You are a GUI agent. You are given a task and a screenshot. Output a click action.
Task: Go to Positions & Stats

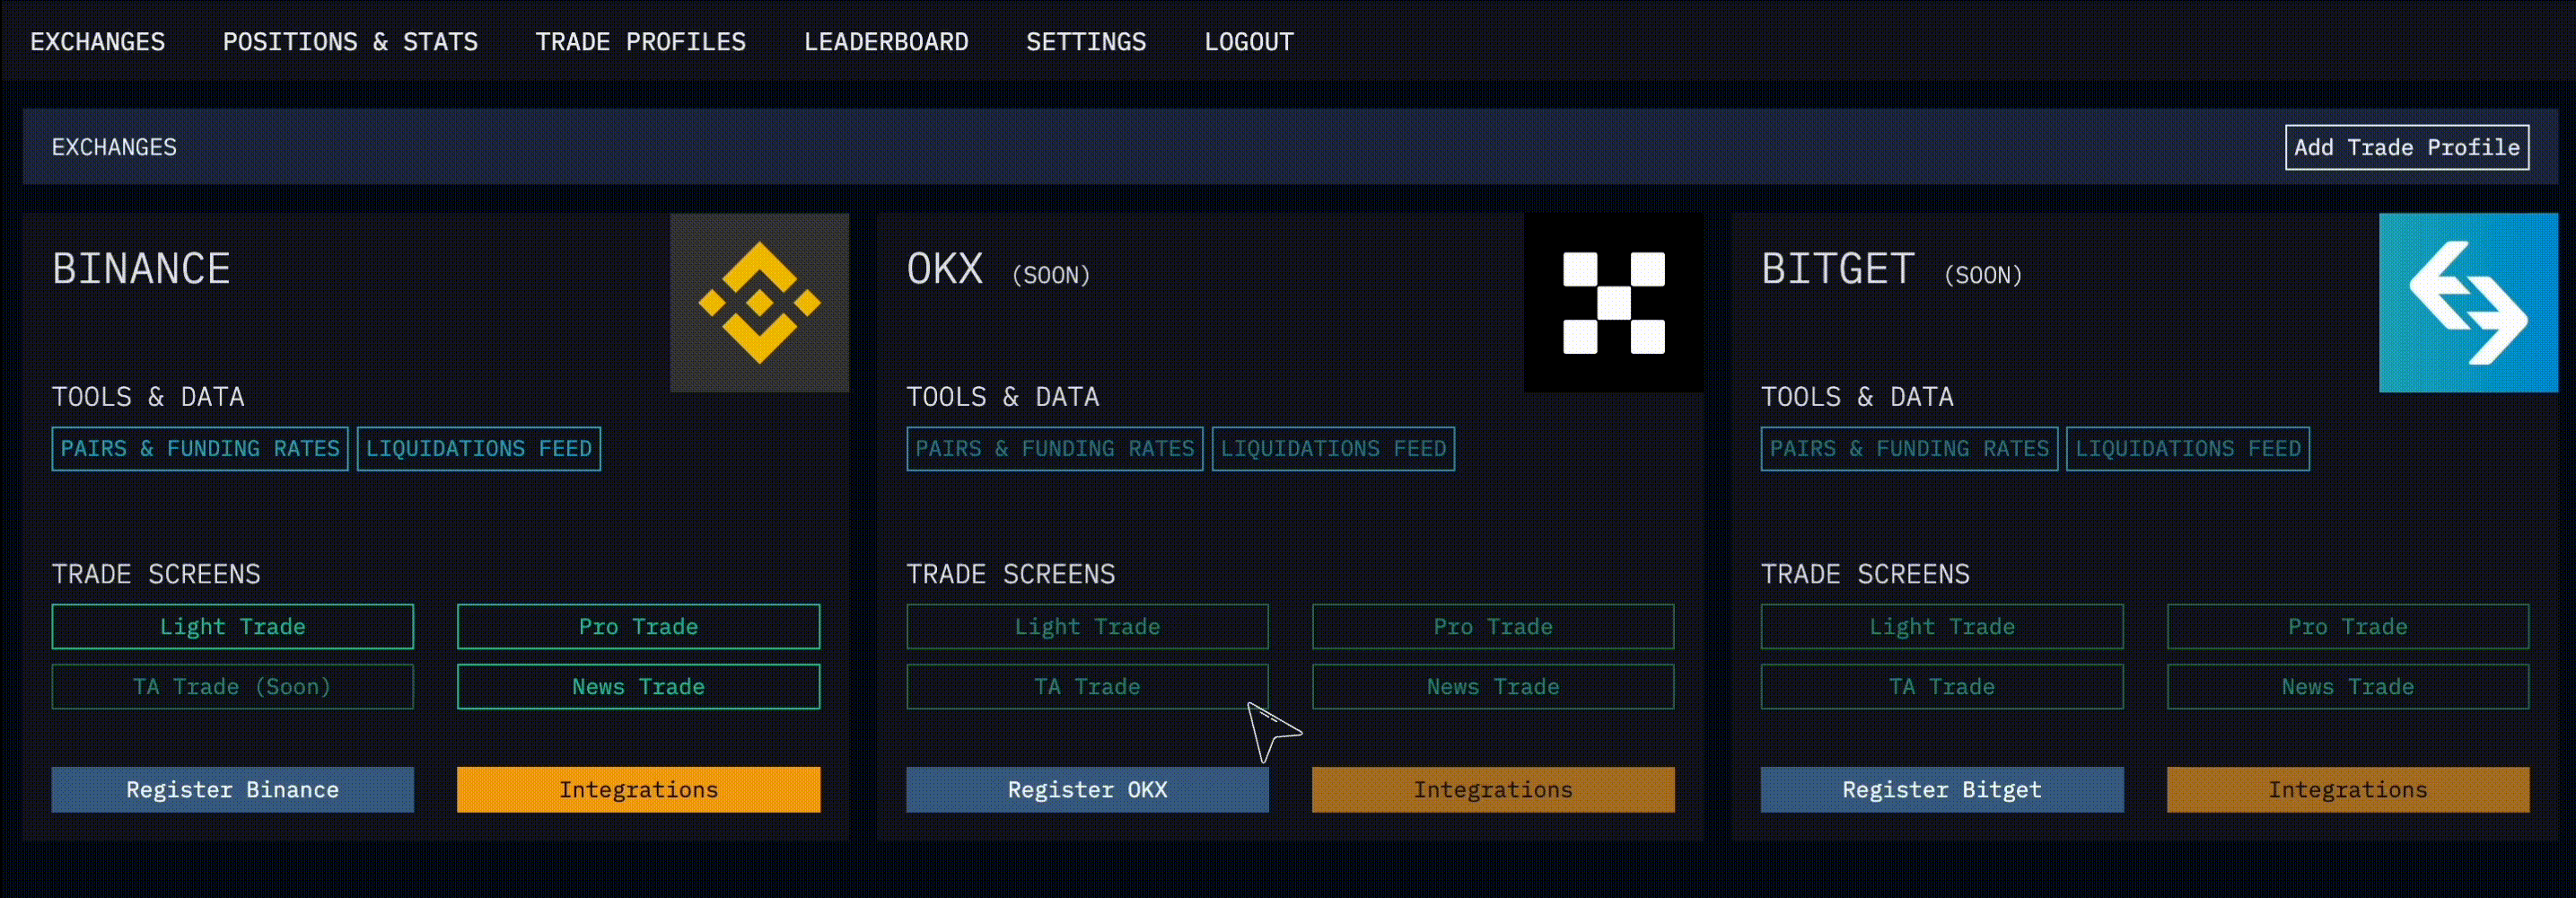pos(350,42)
